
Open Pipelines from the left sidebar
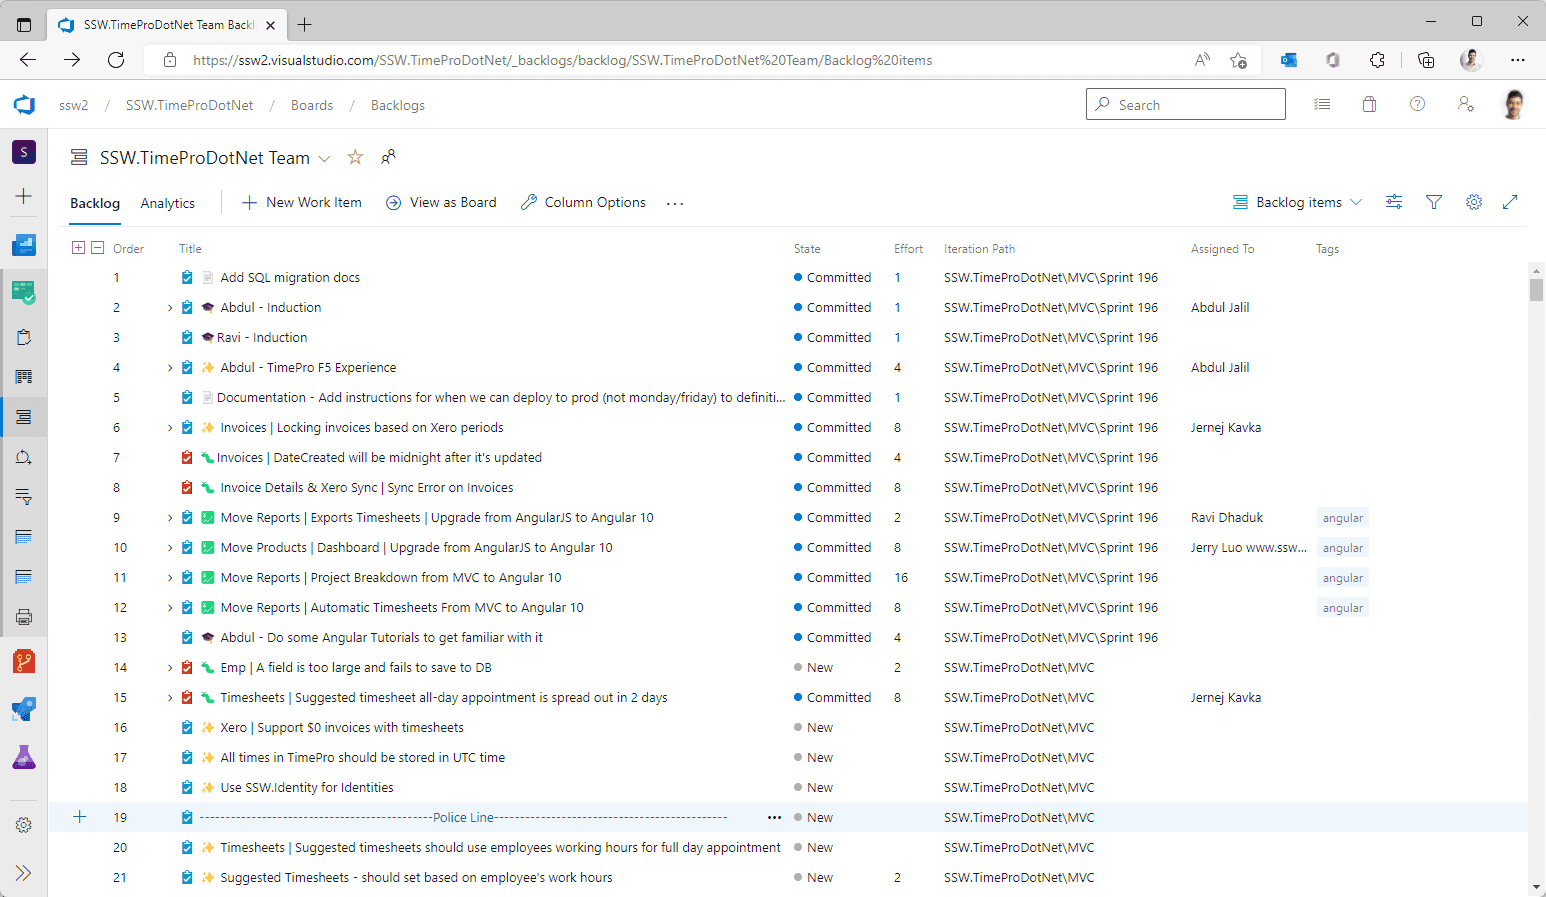[24, 709]
